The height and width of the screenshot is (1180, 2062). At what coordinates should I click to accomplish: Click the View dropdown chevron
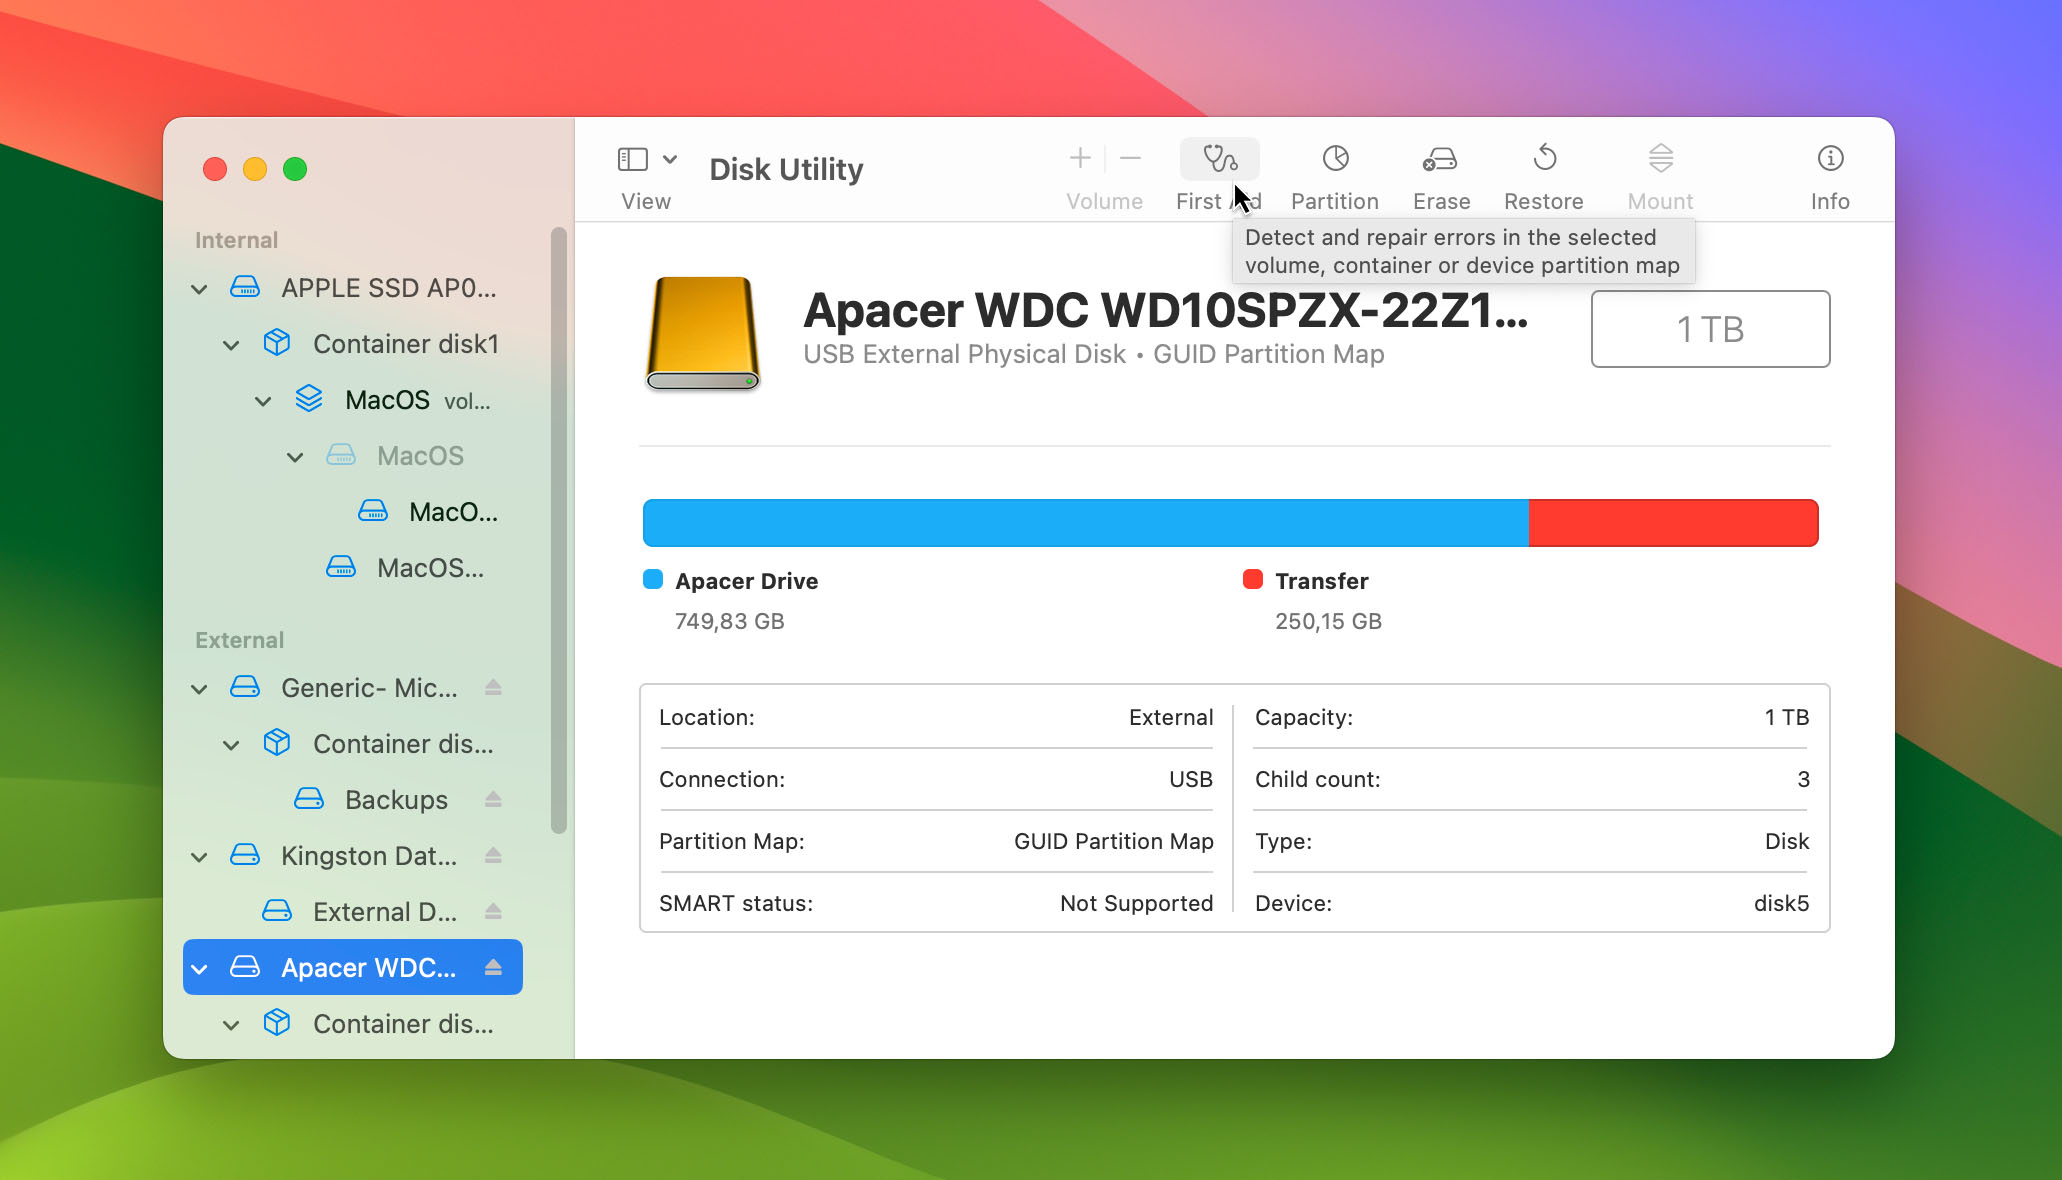[x=670, y=159]
